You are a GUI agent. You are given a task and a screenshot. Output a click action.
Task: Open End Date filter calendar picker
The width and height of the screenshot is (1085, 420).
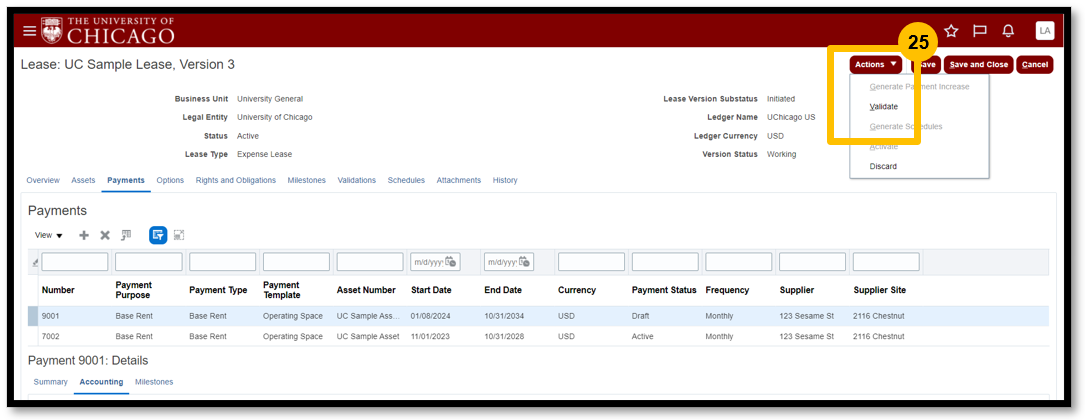tap(524, 262)
